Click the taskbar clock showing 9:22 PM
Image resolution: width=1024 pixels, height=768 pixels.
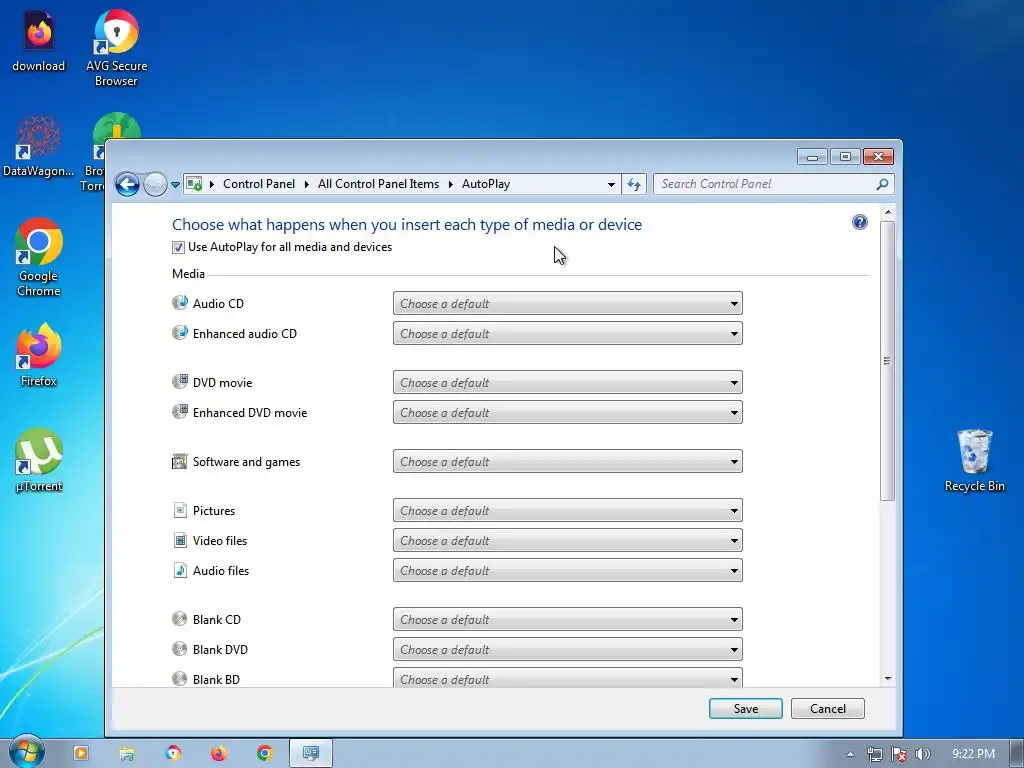pyautogui.click(x=973, y=754)
